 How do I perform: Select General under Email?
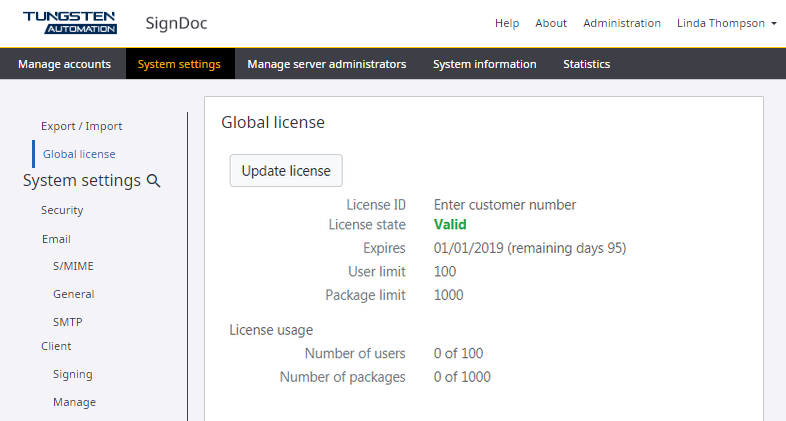click(x=74, y=294)
